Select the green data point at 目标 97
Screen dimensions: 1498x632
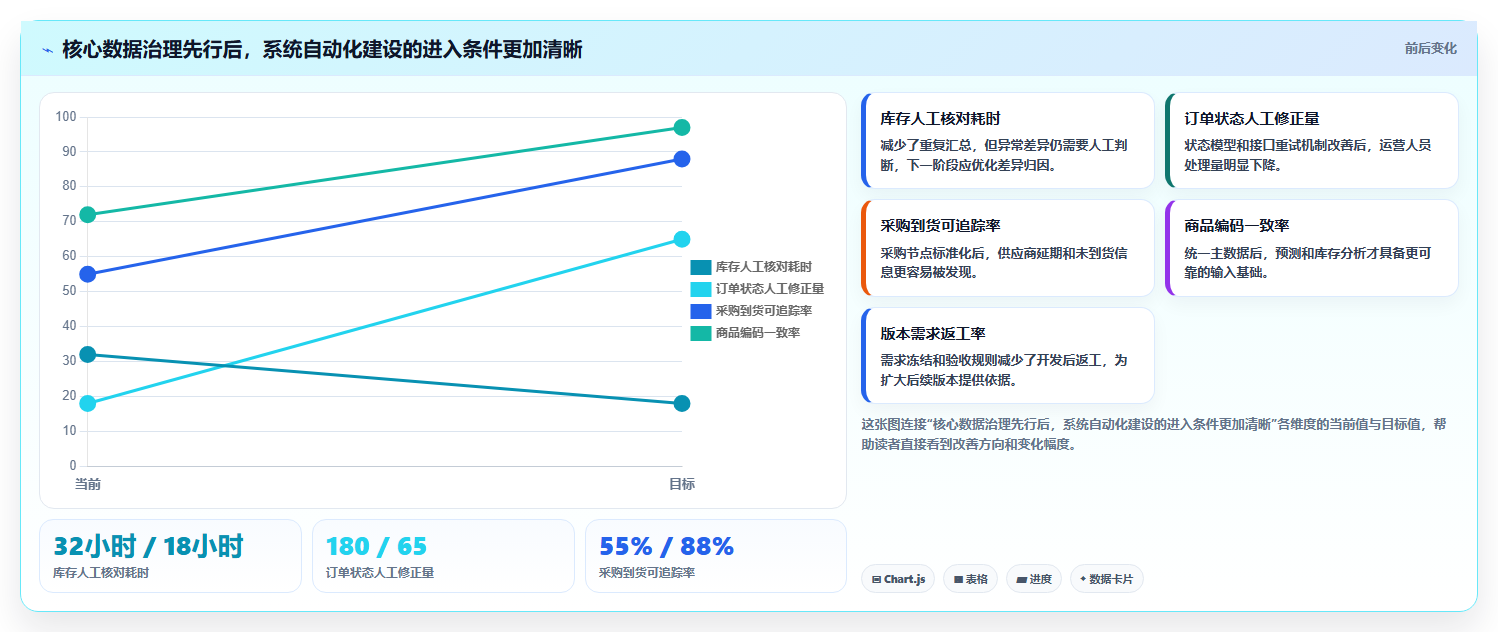click(x=682, y=127)
